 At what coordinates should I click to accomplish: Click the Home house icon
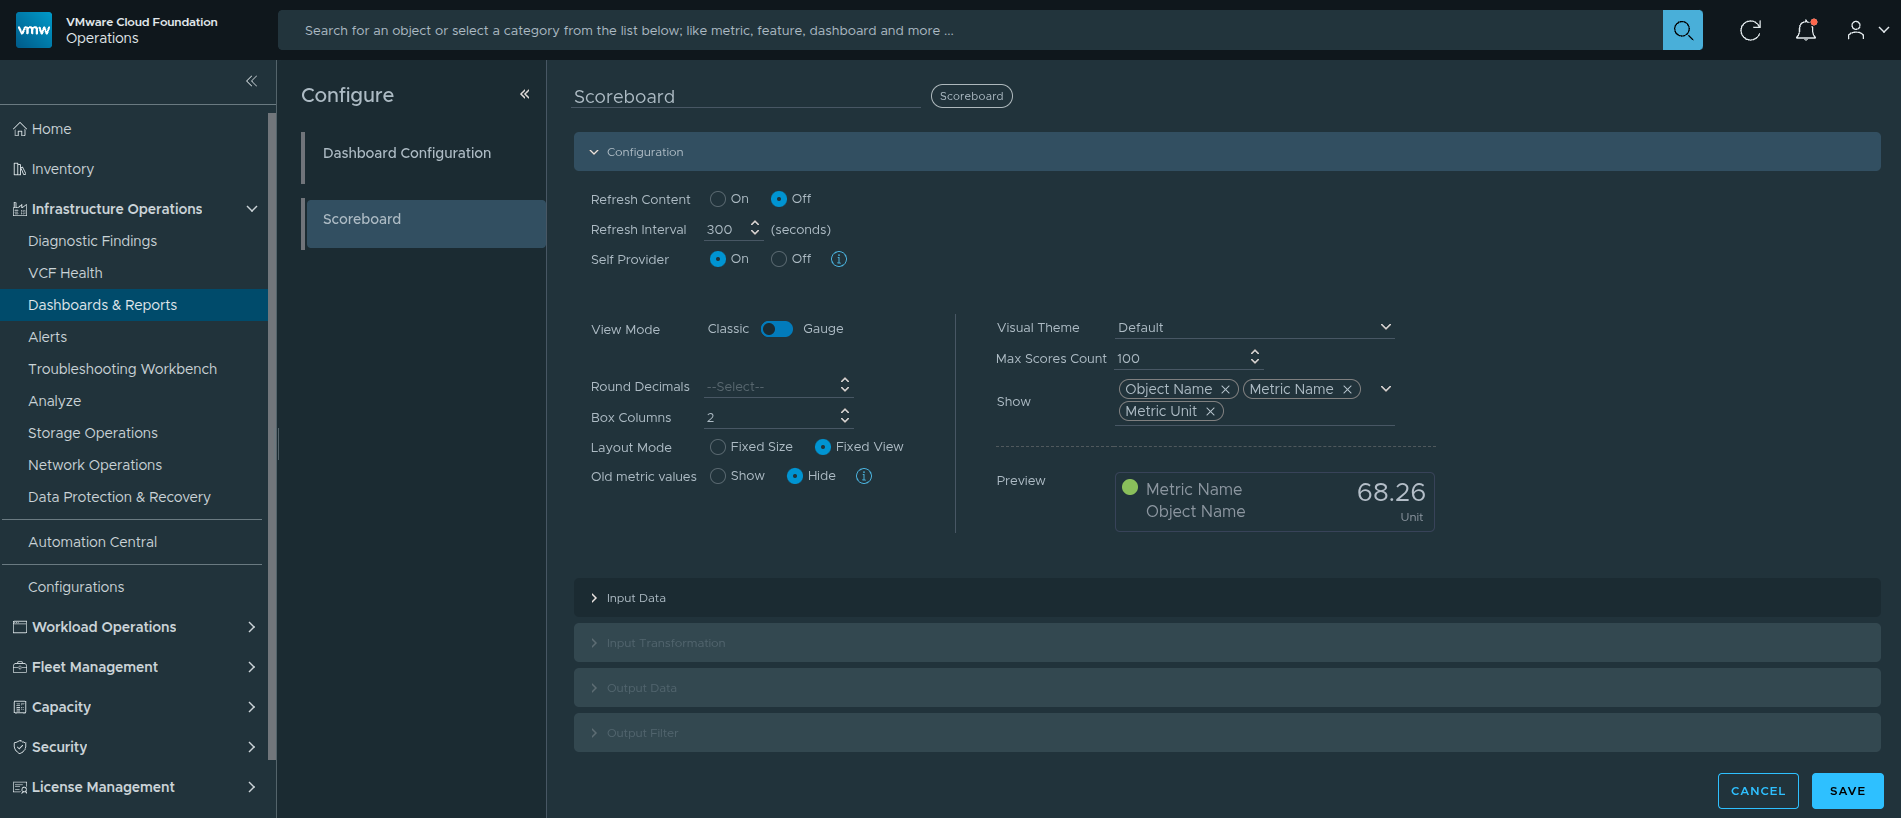pyautogui.click(x=20, y=129)
